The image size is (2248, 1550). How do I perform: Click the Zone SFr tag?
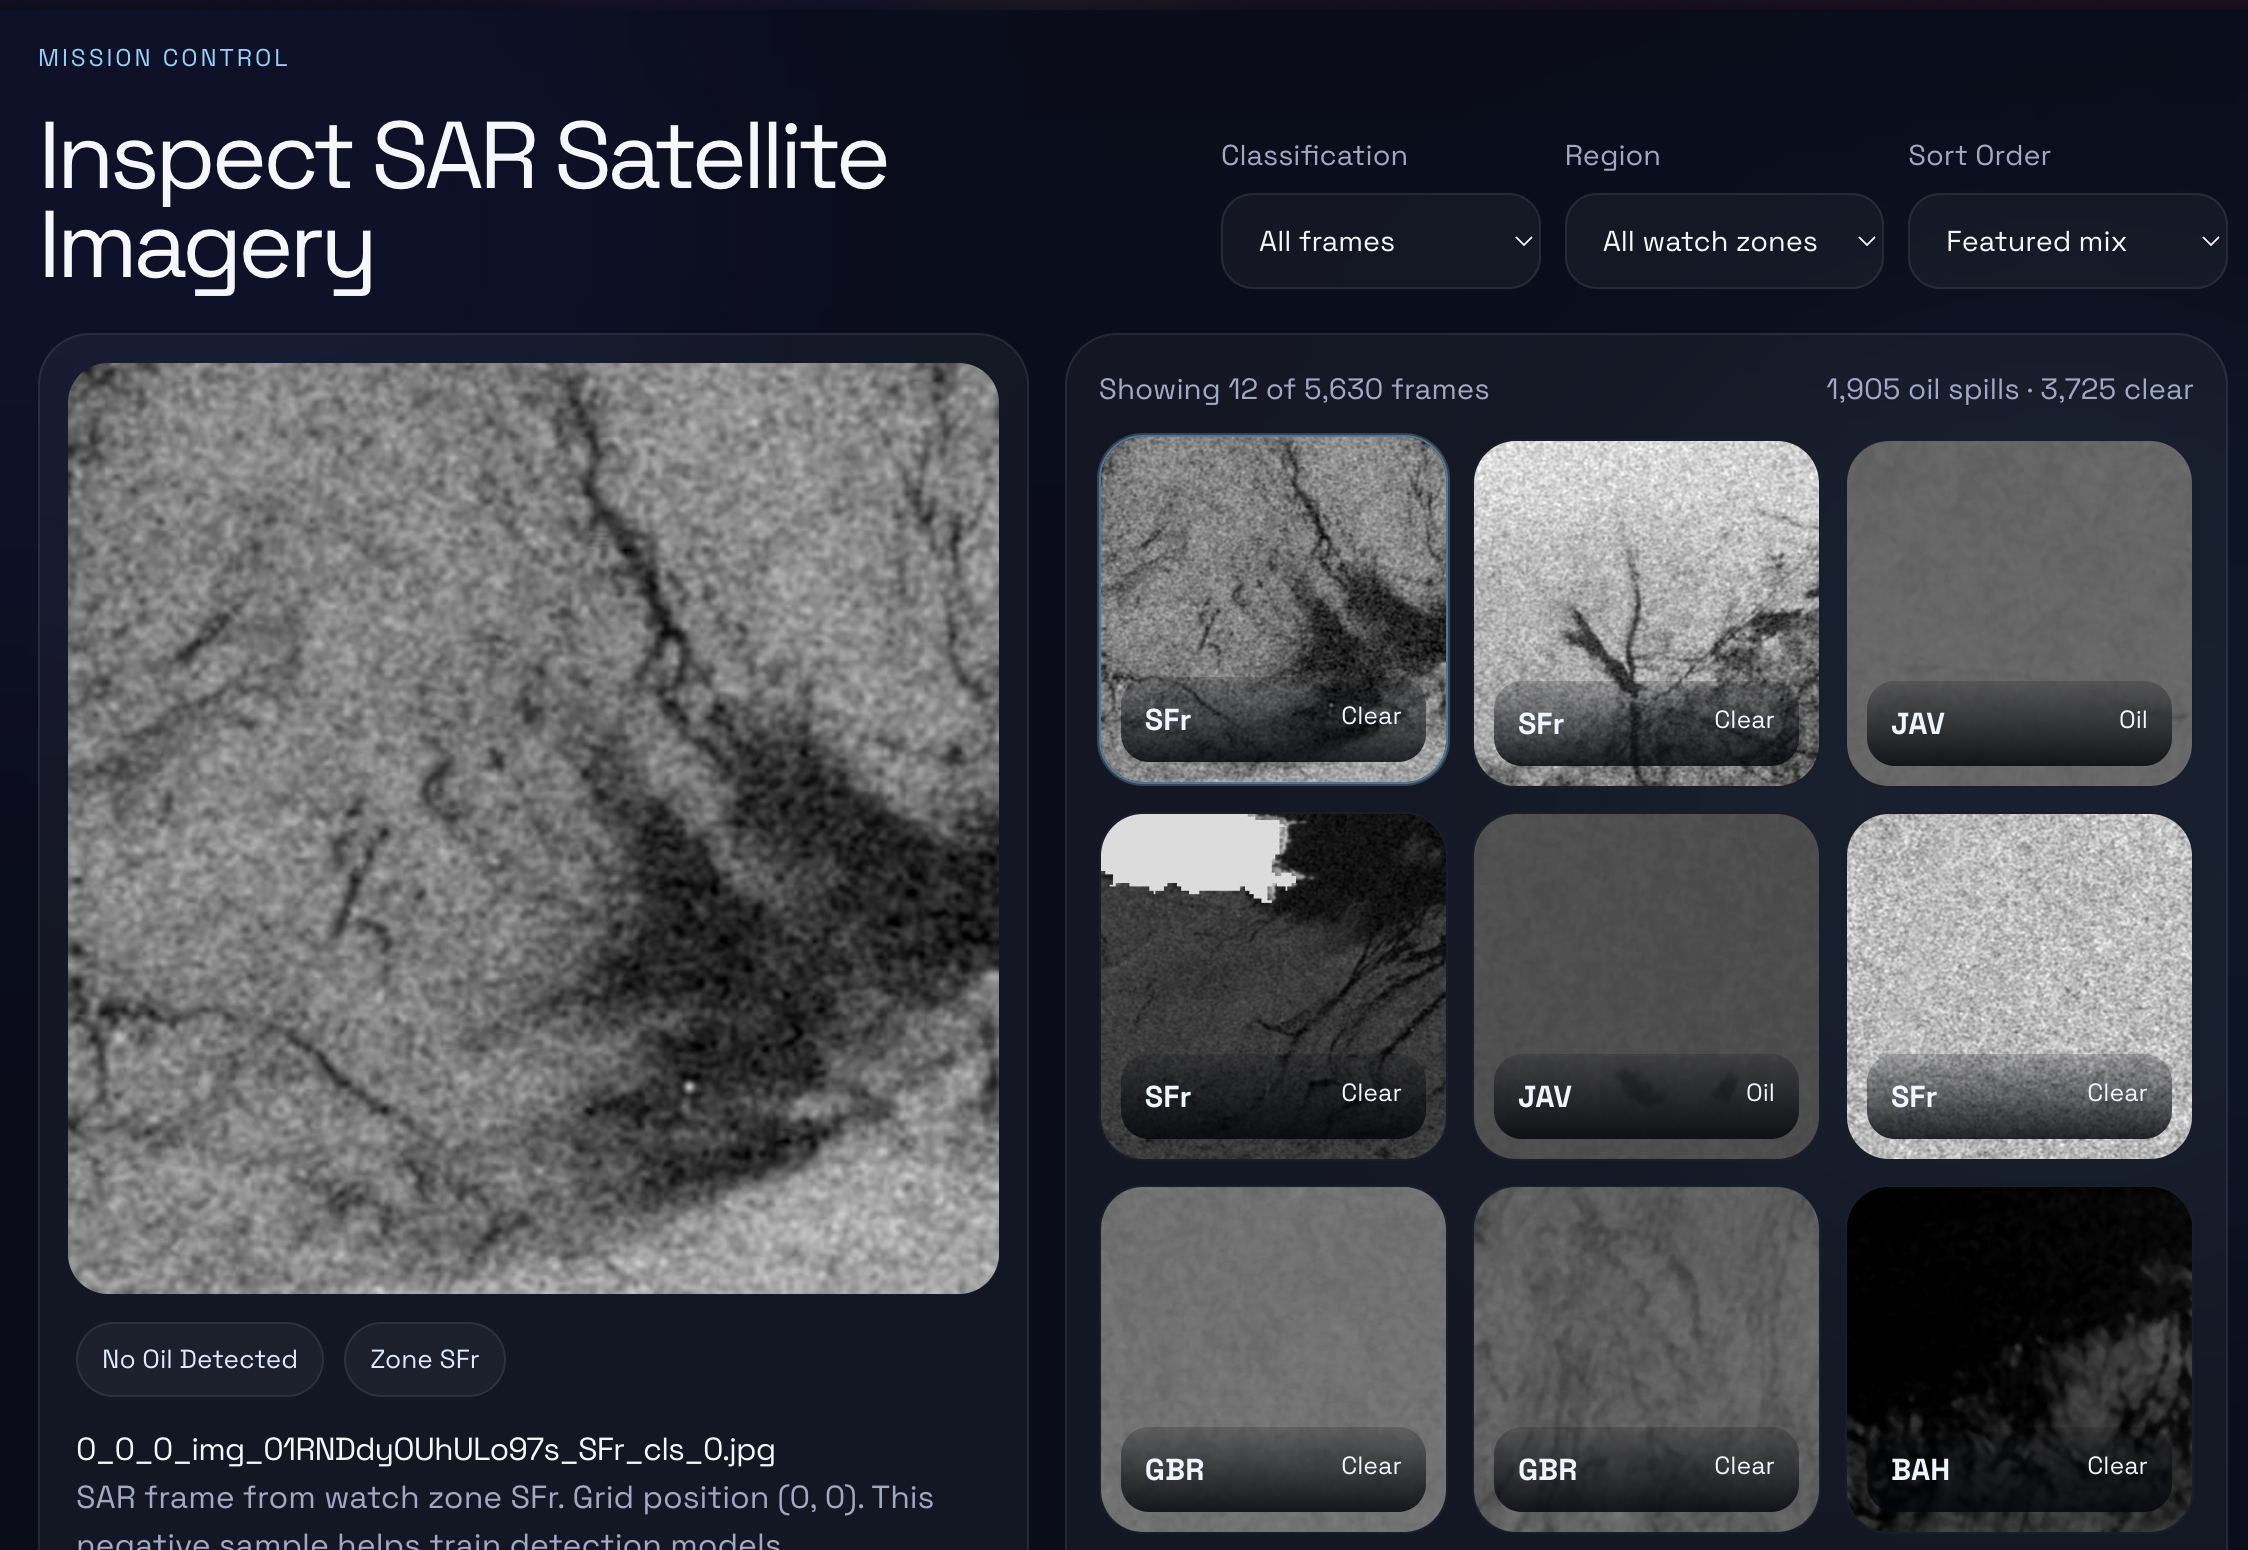click(424, 1359)
